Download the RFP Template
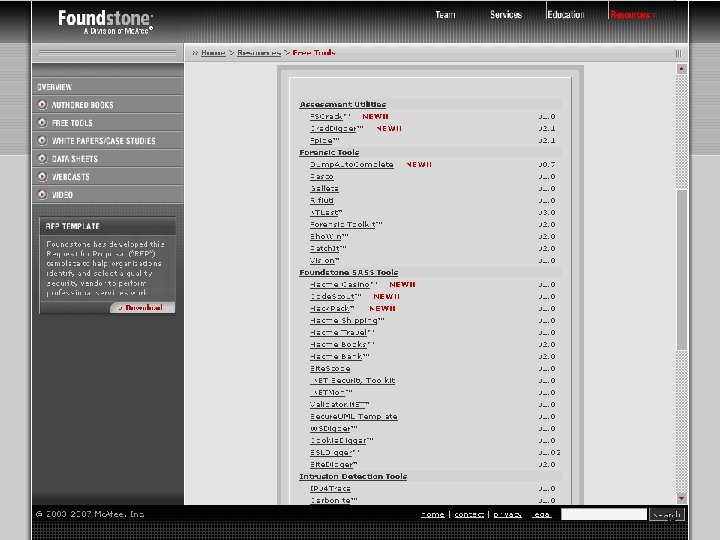 click(142, 308)
